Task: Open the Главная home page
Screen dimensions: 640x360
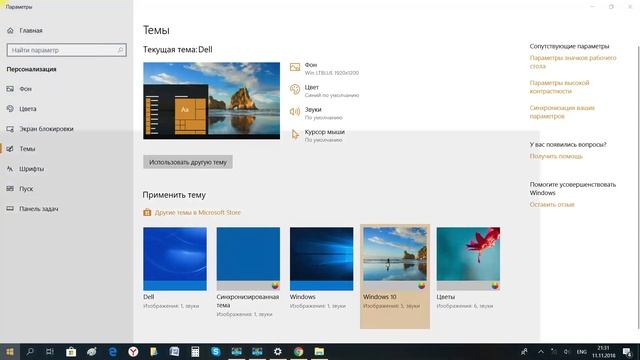Action: pos(25,30)
